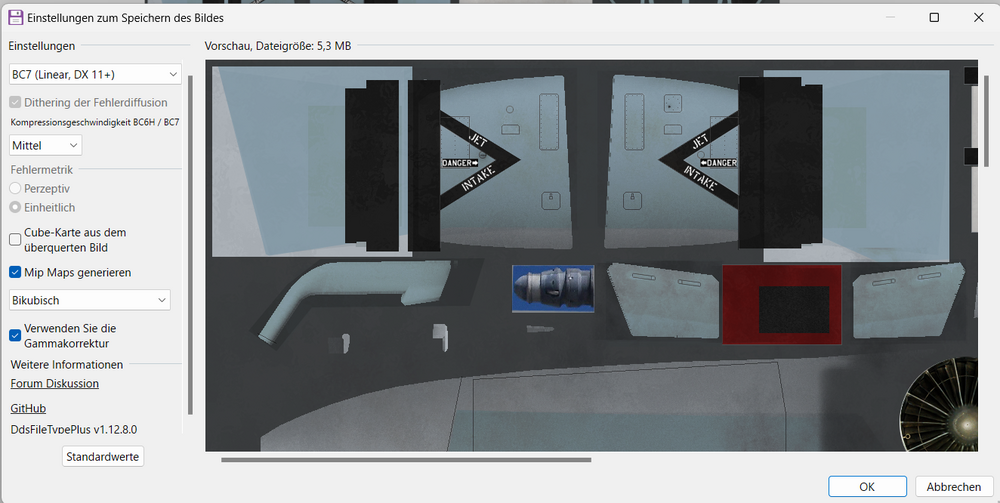Open the GitHub link
The image size is (1000, 503).
tap(28, 409)
